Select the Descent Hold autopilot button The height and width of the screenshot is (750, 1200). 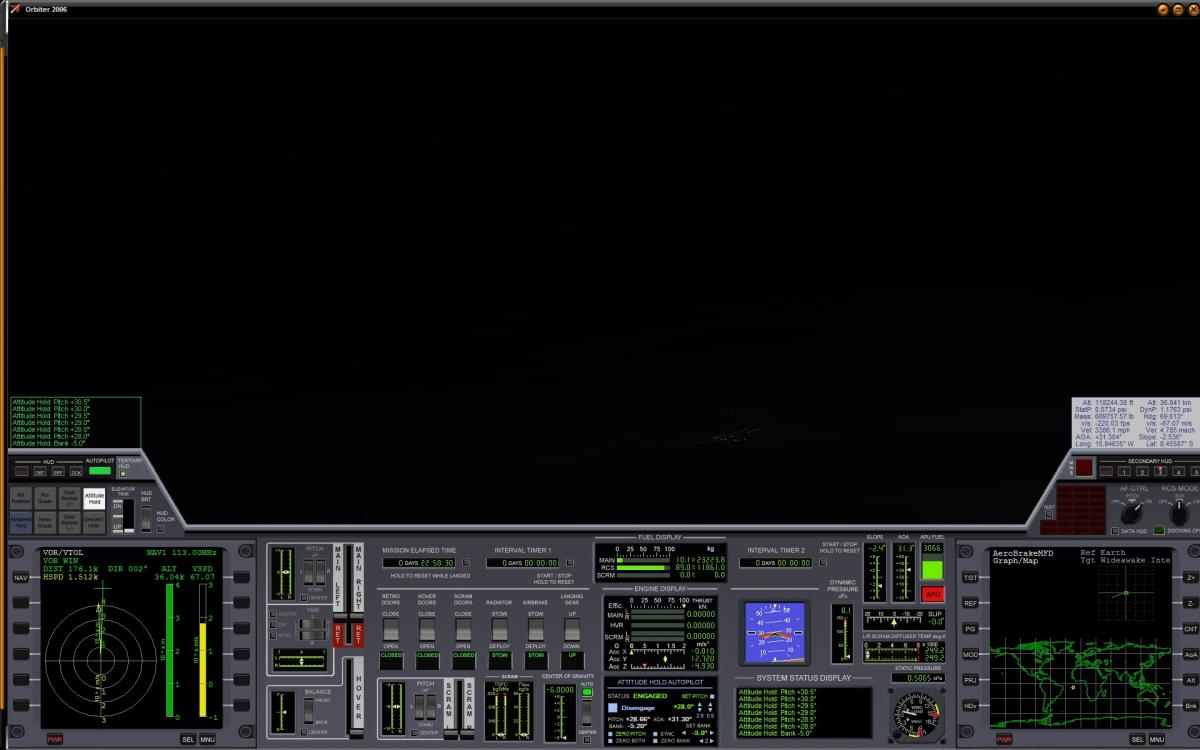94,523
